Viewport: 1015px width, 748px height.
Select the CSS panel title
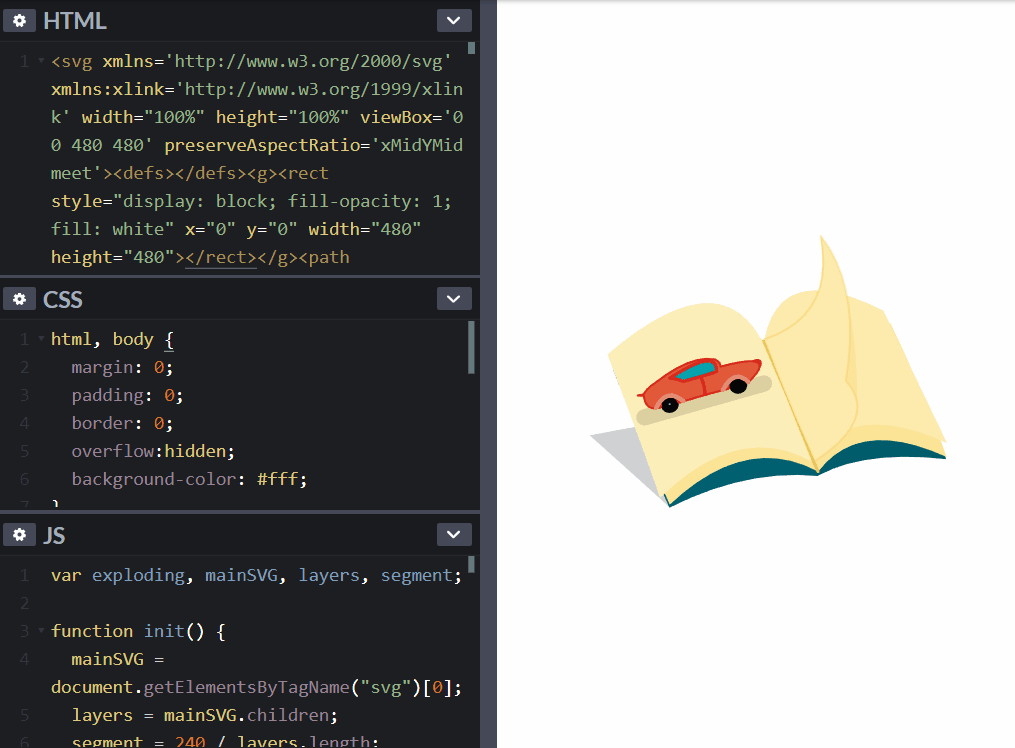click(x=62, y=298)
